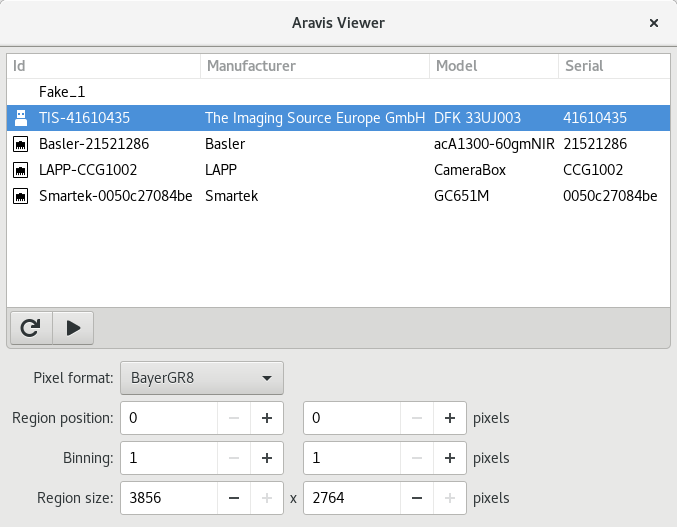
Task: Increase Region position Y with plus
Action: point(450,418)
